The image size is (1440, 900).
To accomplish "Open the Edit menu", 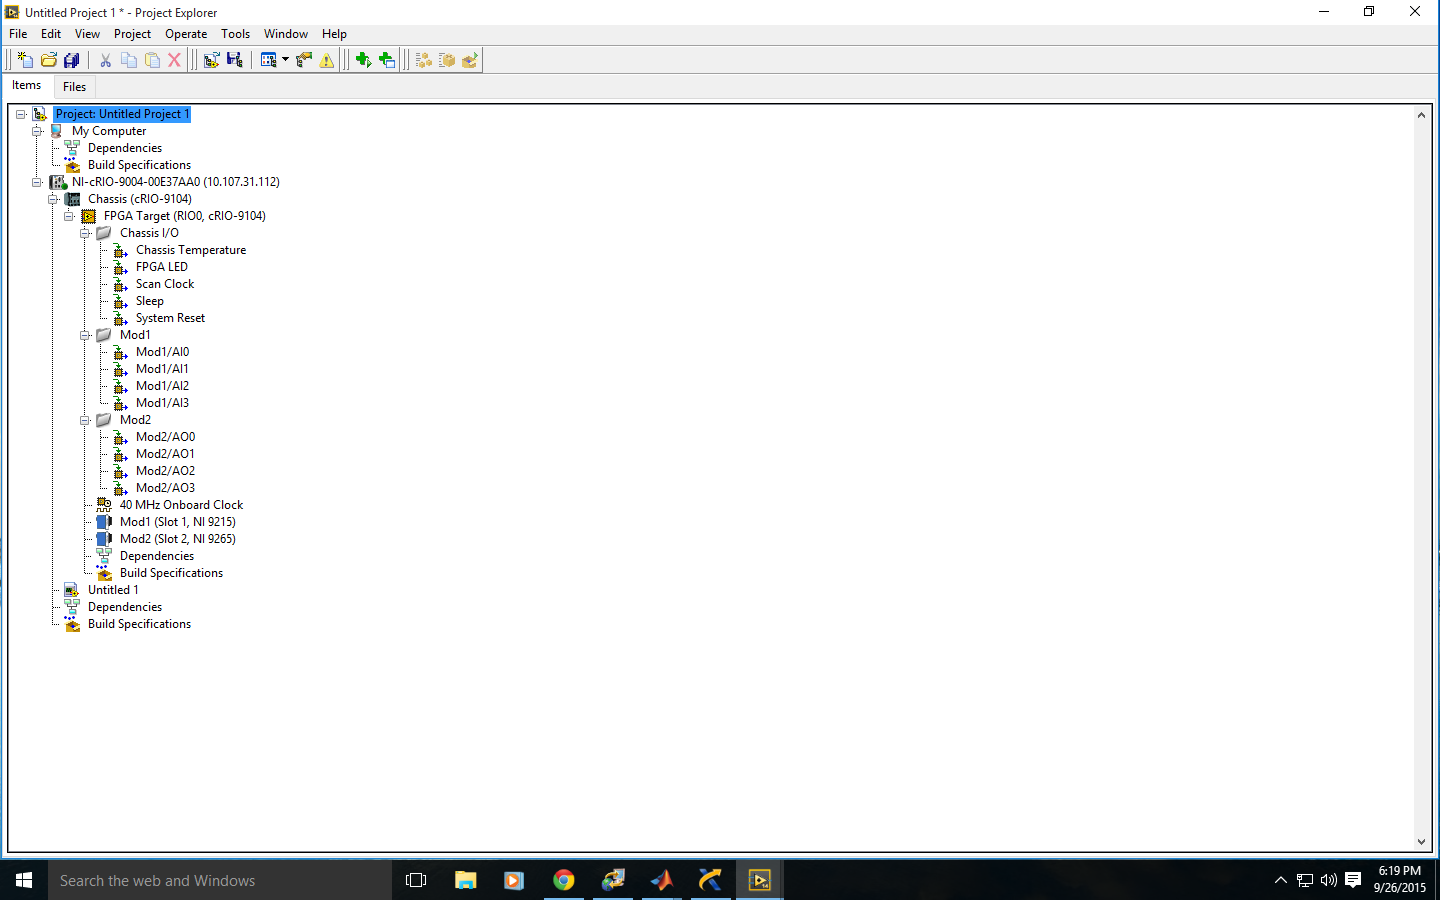I will tap(51, 34).
